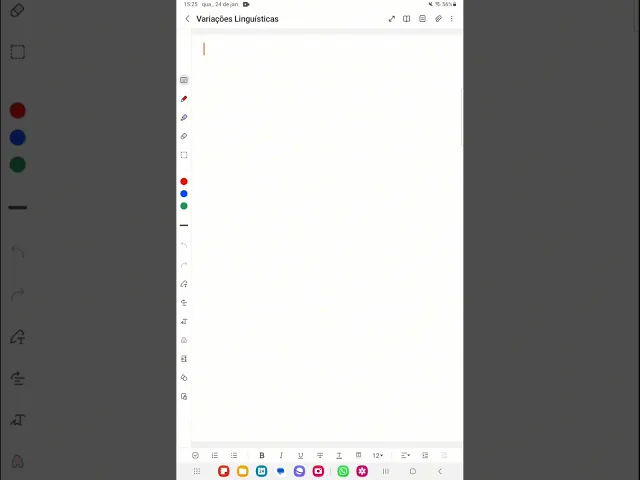
Task: Select the eraser tool in sidebar
Action: tap(184, 136)
